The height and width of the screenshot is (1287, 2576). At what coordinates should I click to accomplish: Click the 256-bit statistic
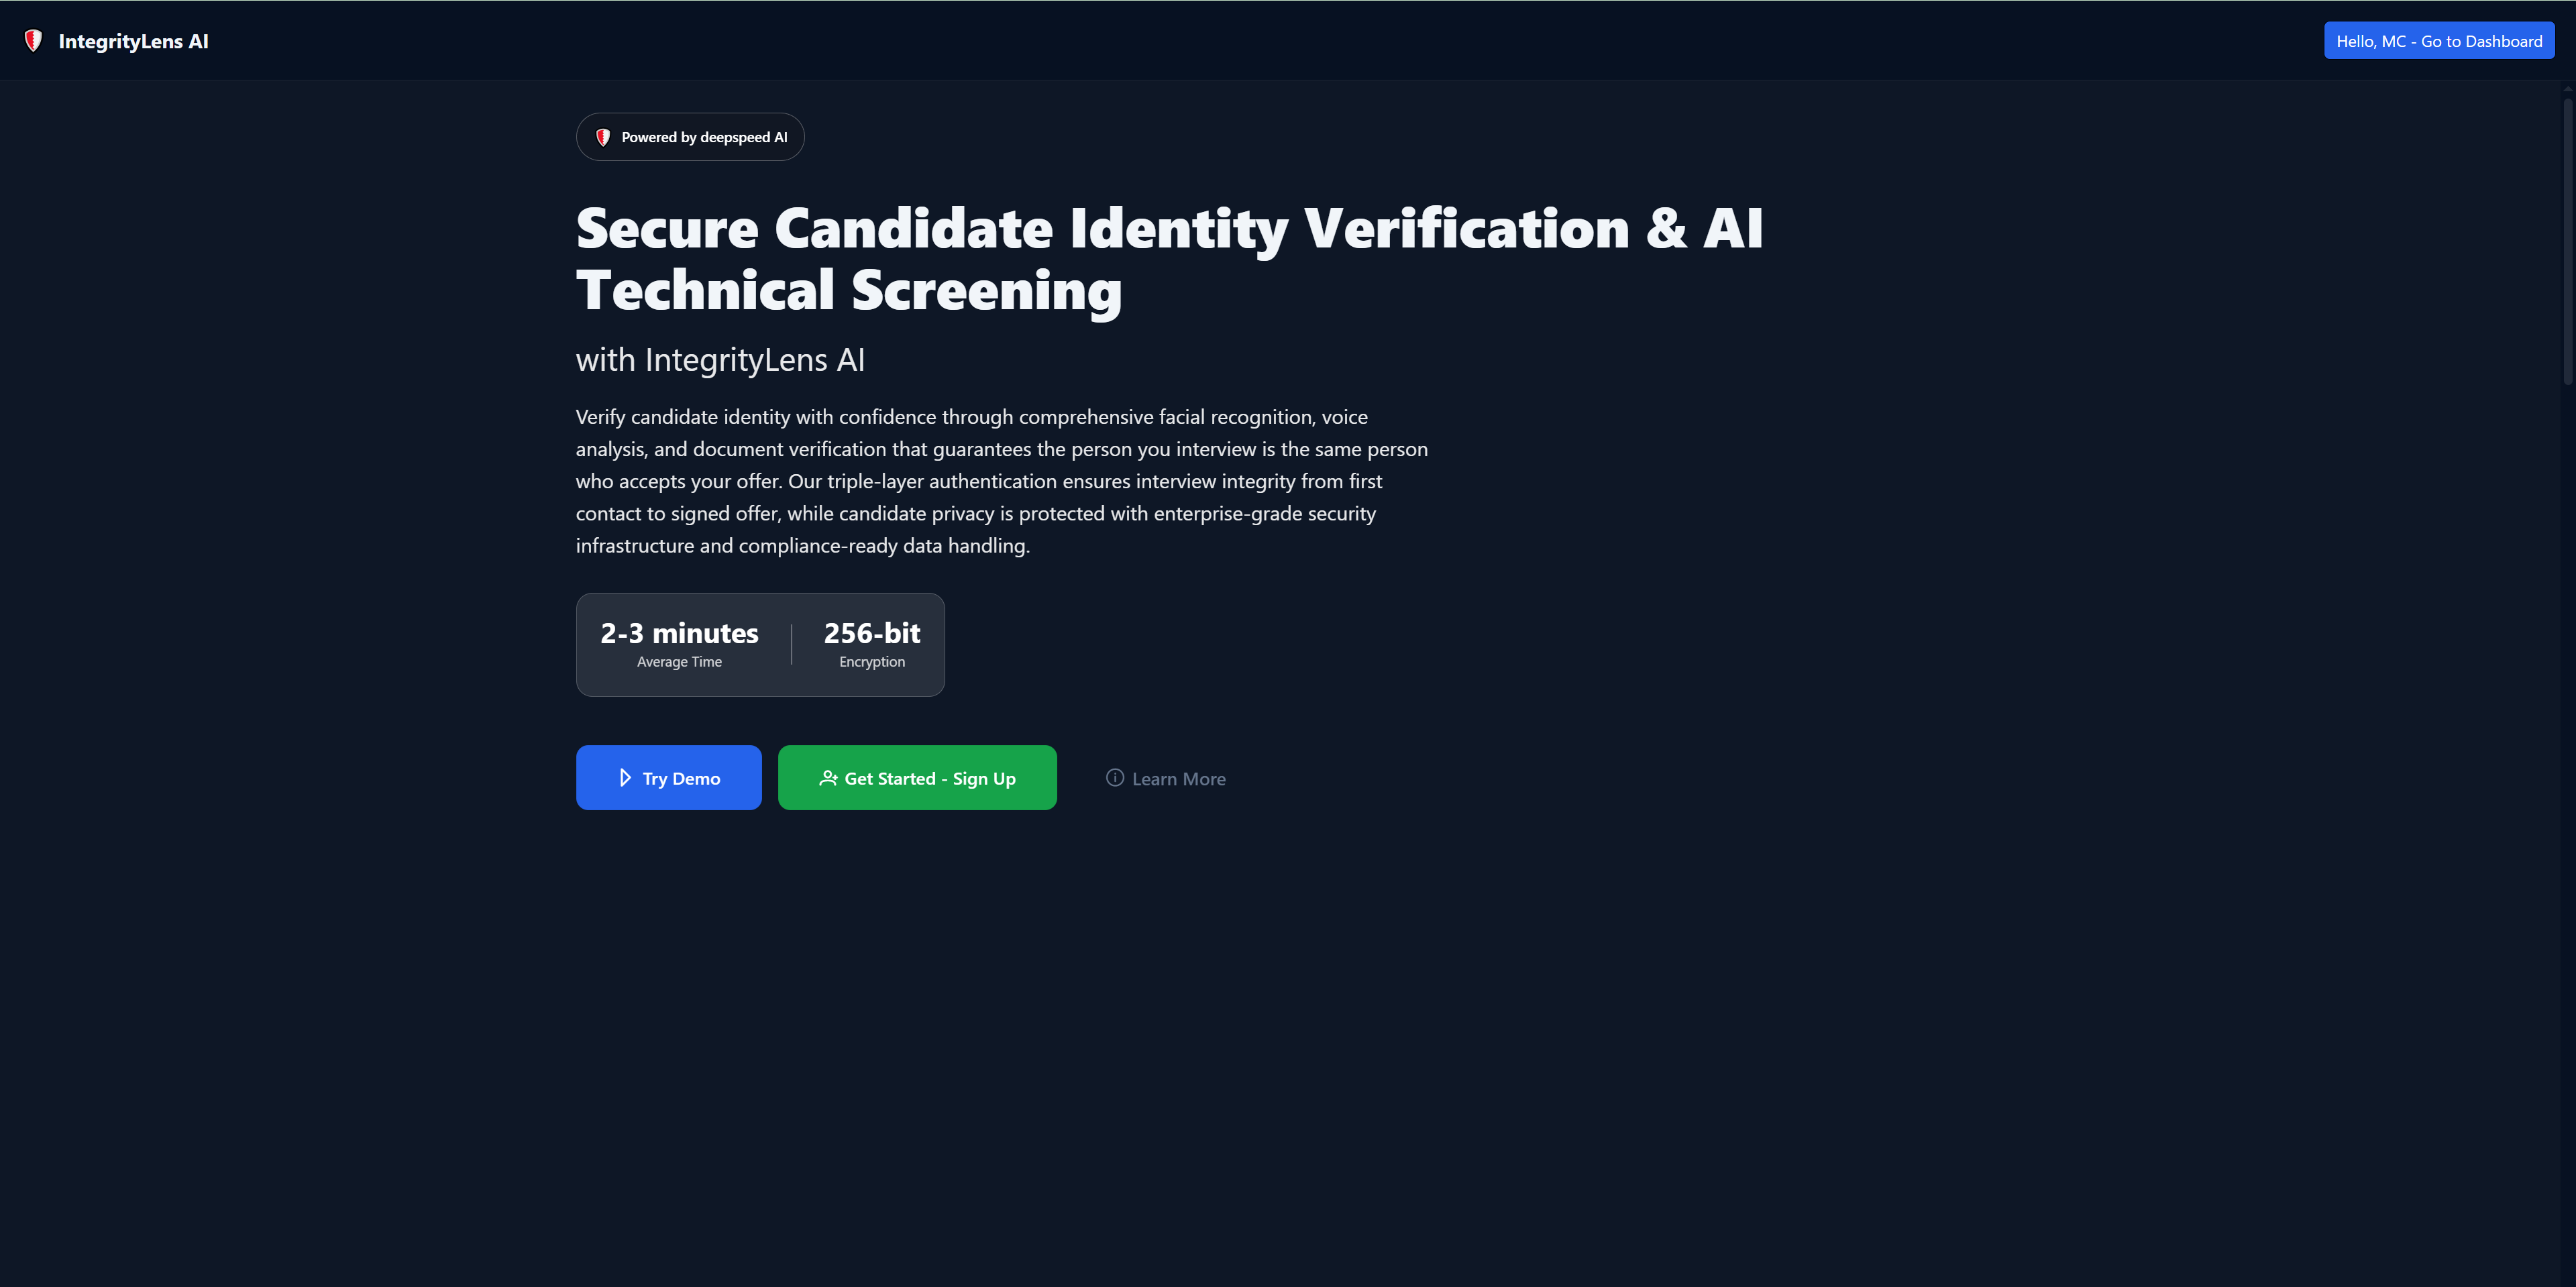click(872, 633)
